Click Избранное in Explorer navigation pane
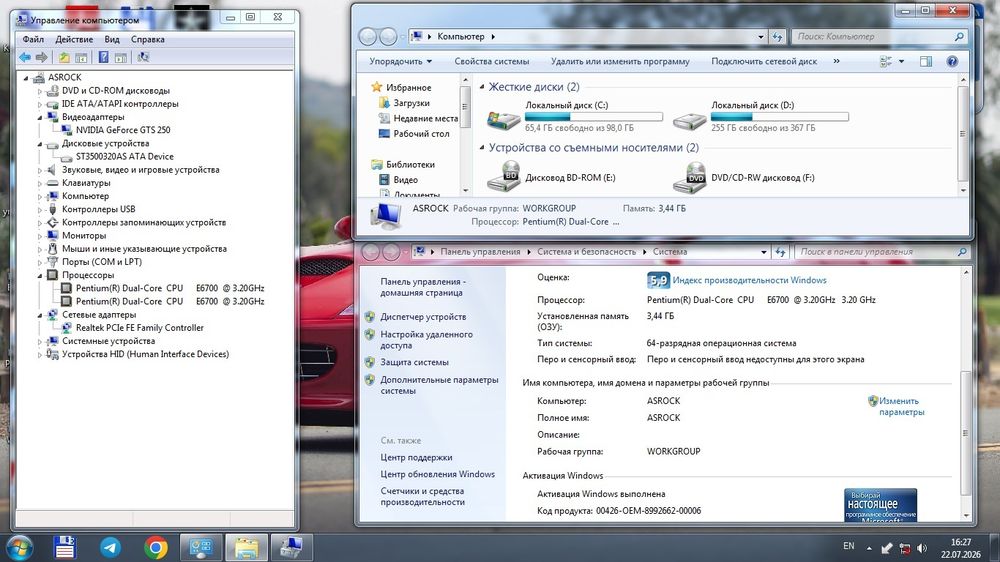This screenshot has width=1000, height=562. [408, 87]
